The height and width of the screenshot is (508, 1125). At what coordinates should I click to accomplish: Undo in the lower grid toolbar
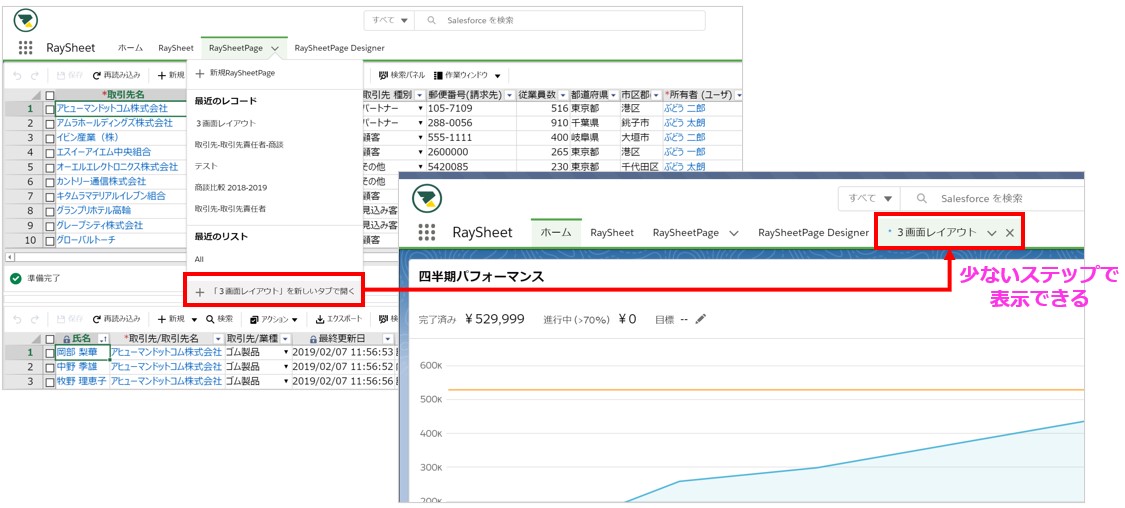[x=18, y=319]
